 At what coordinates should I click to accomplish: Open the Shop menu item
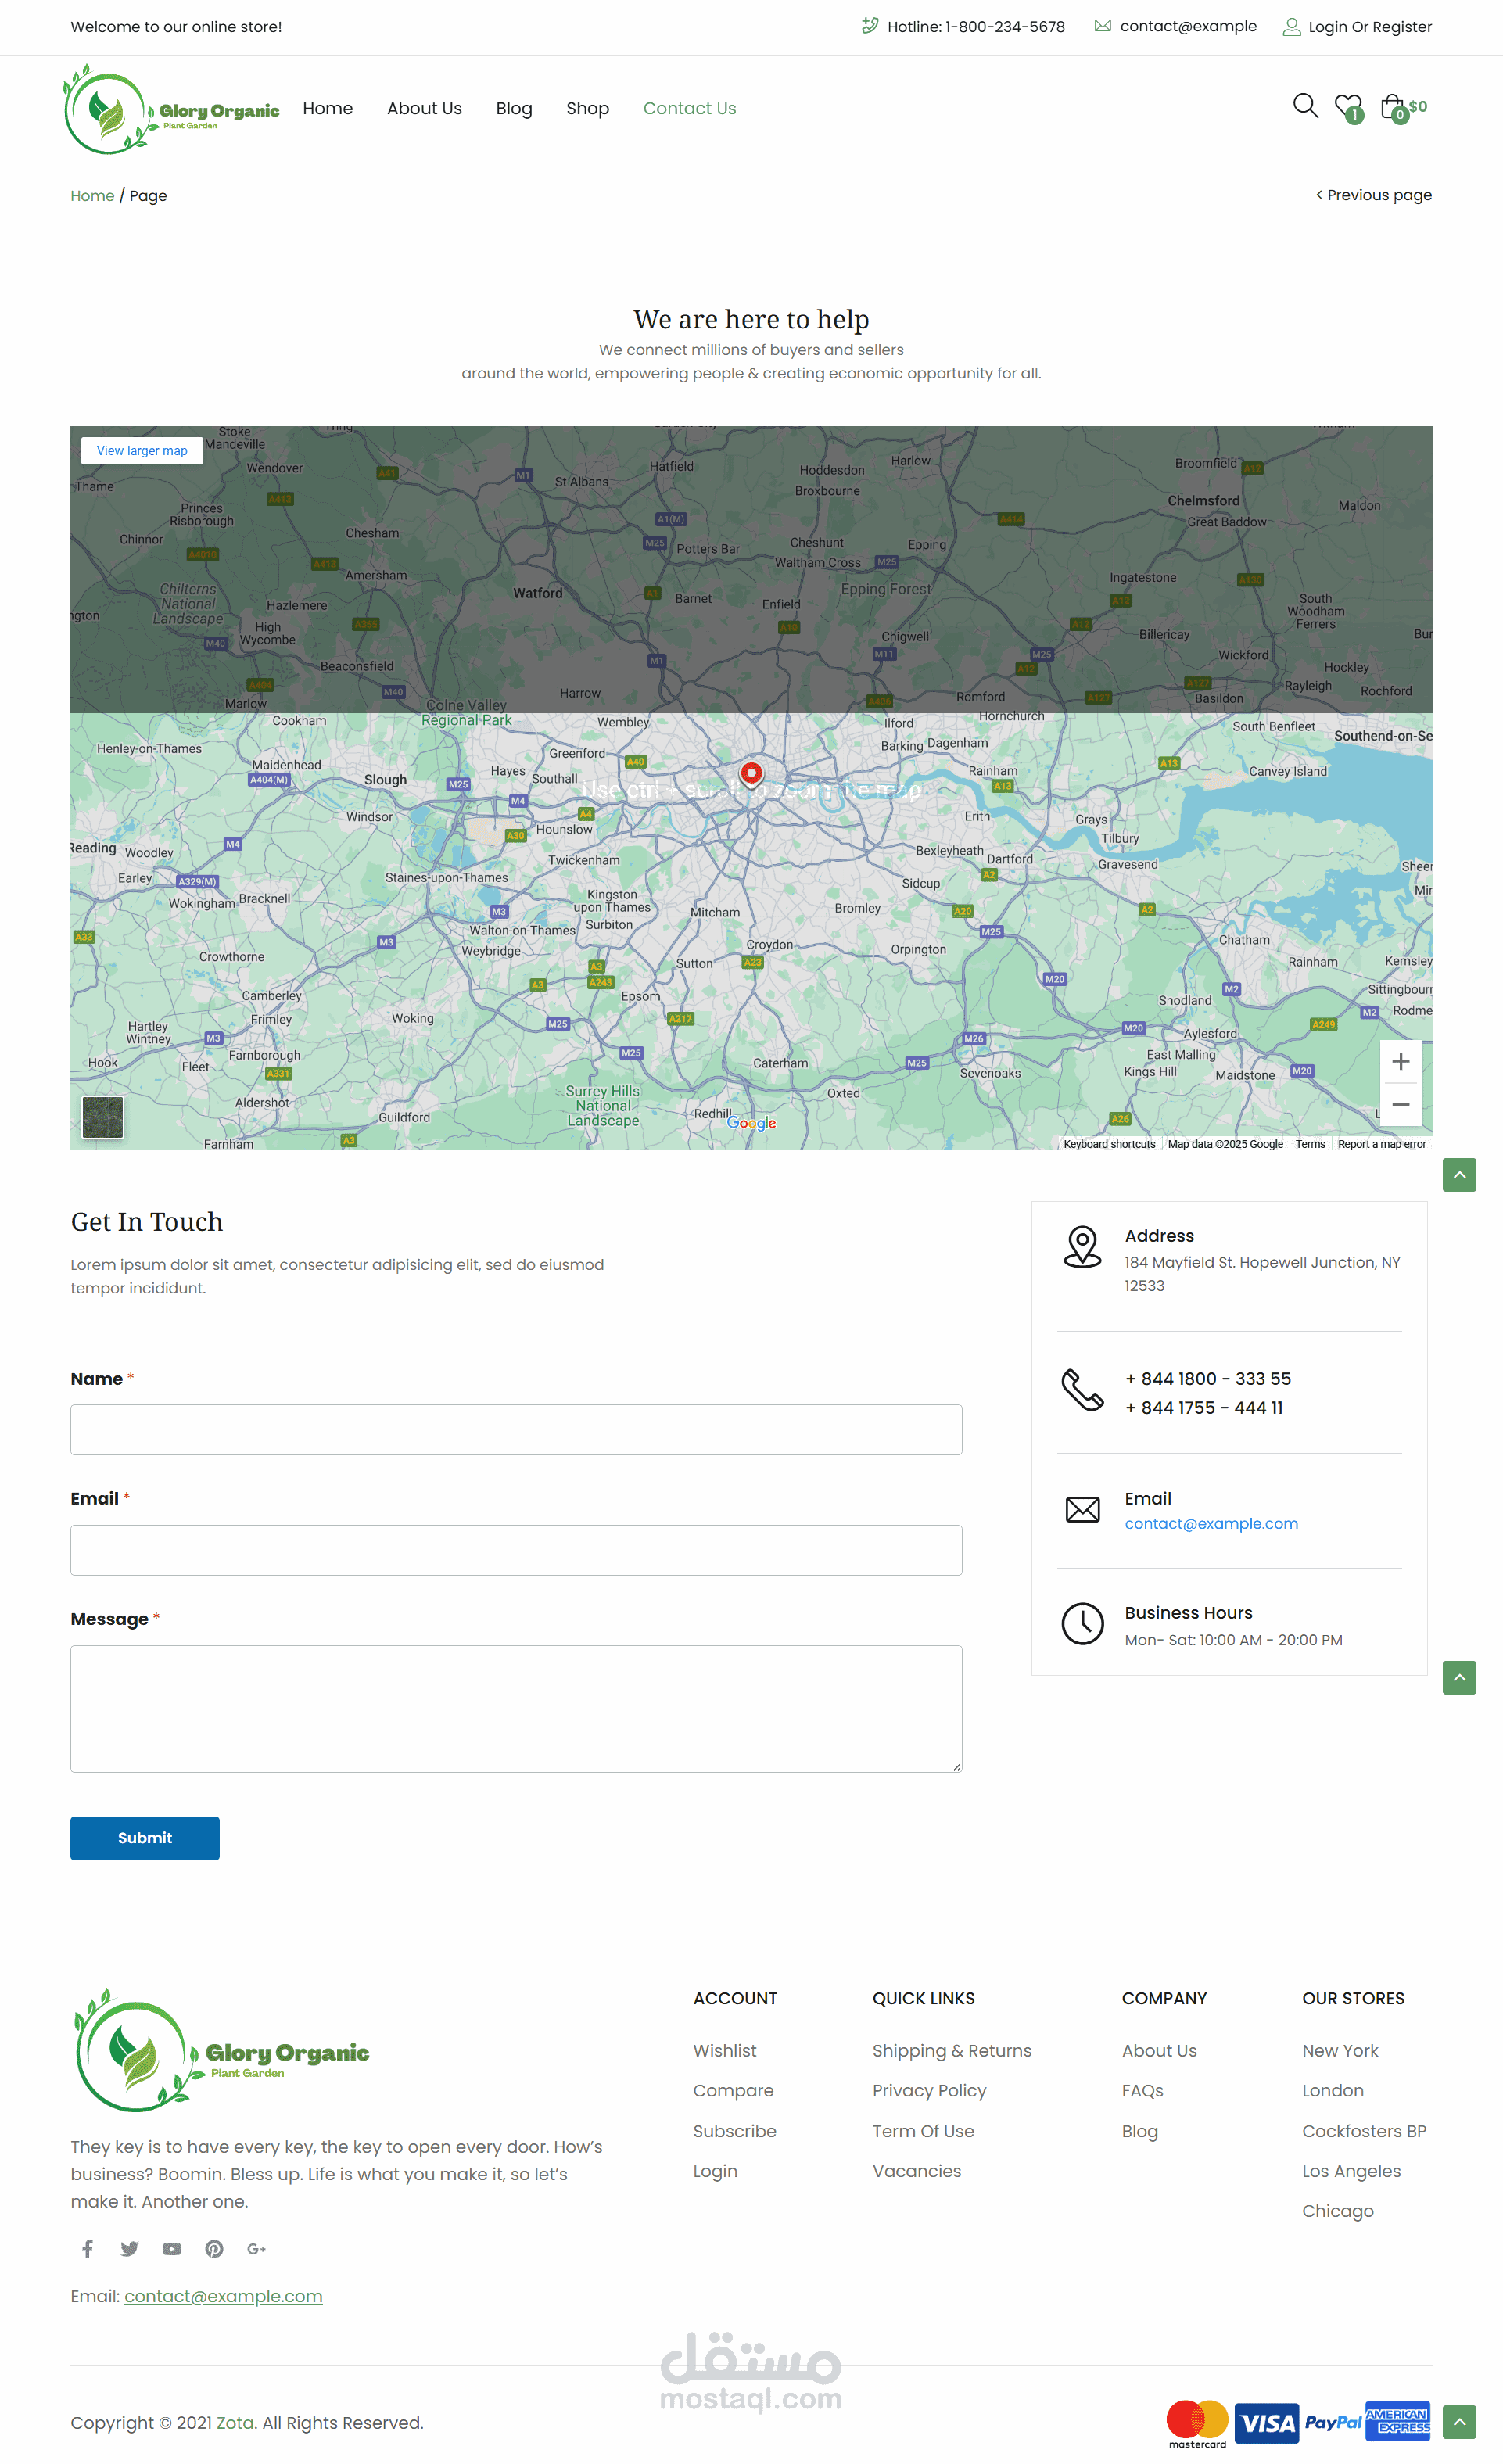(x=587, y=108)
